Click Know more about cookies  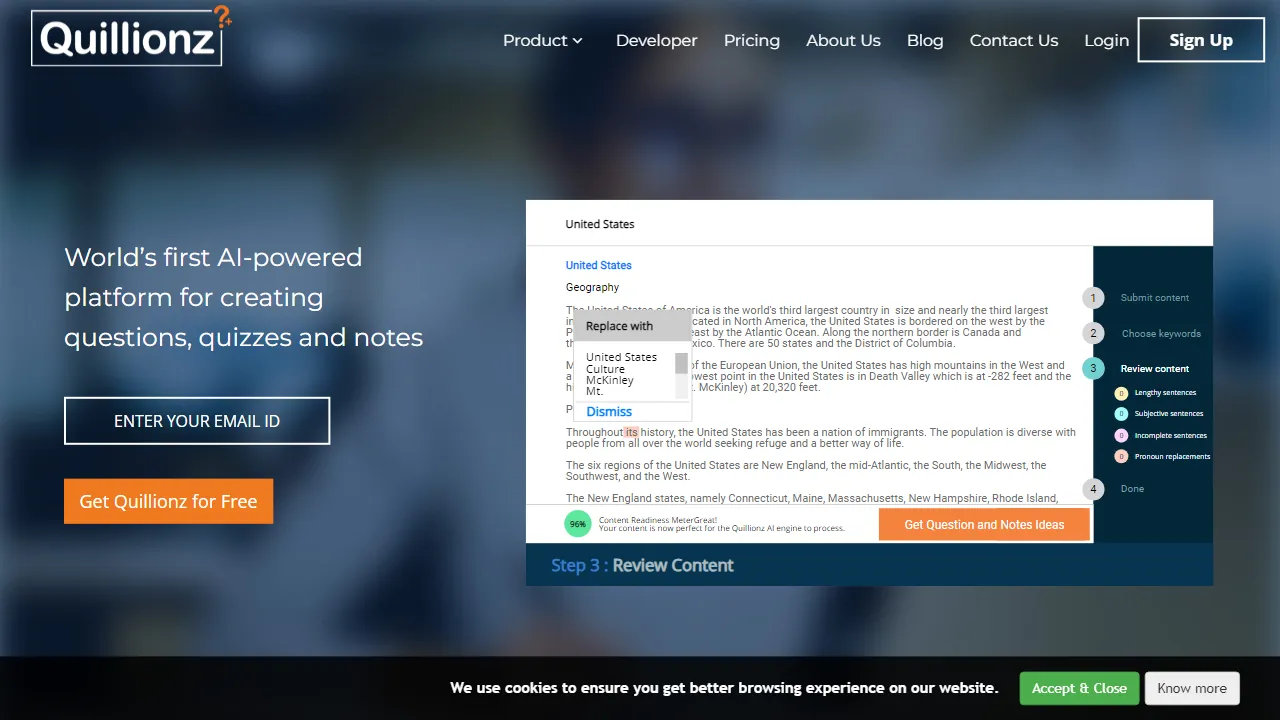[1192, 688]
